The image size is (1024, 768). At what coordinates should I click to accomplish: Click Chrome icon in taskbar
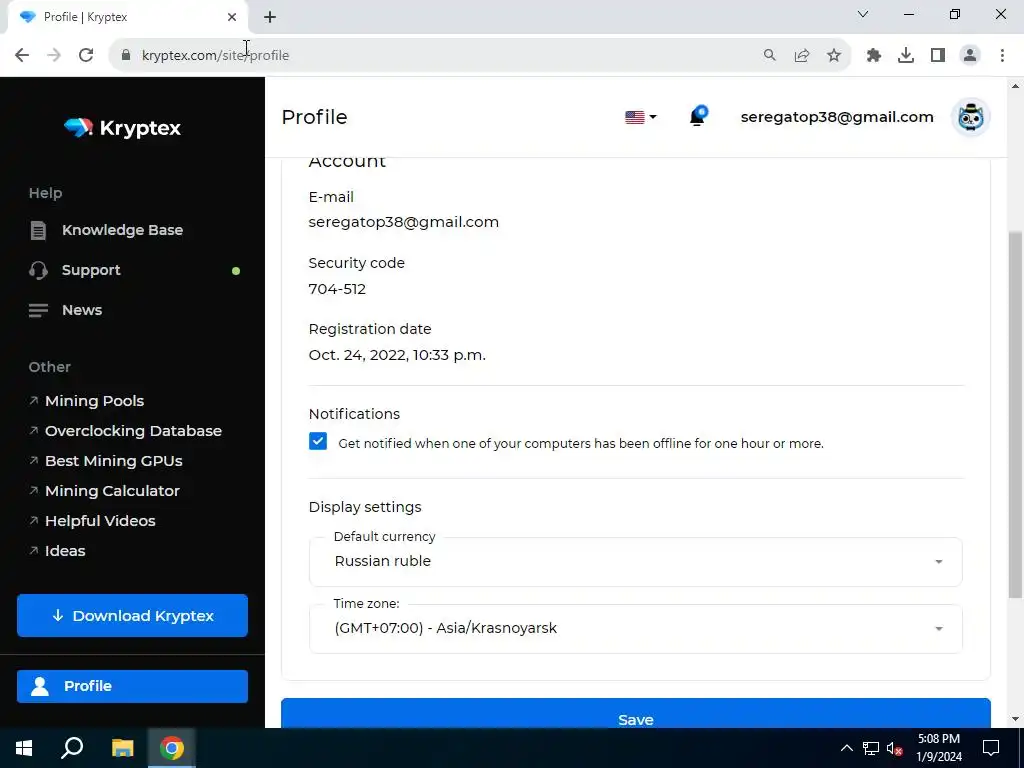pos(172,748)
